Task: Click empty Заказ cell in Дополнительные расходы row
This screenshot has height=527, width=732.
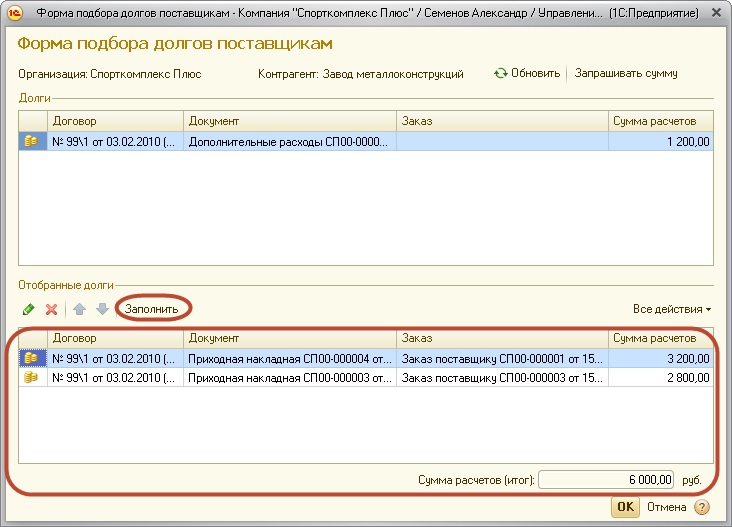Action: 502,141
